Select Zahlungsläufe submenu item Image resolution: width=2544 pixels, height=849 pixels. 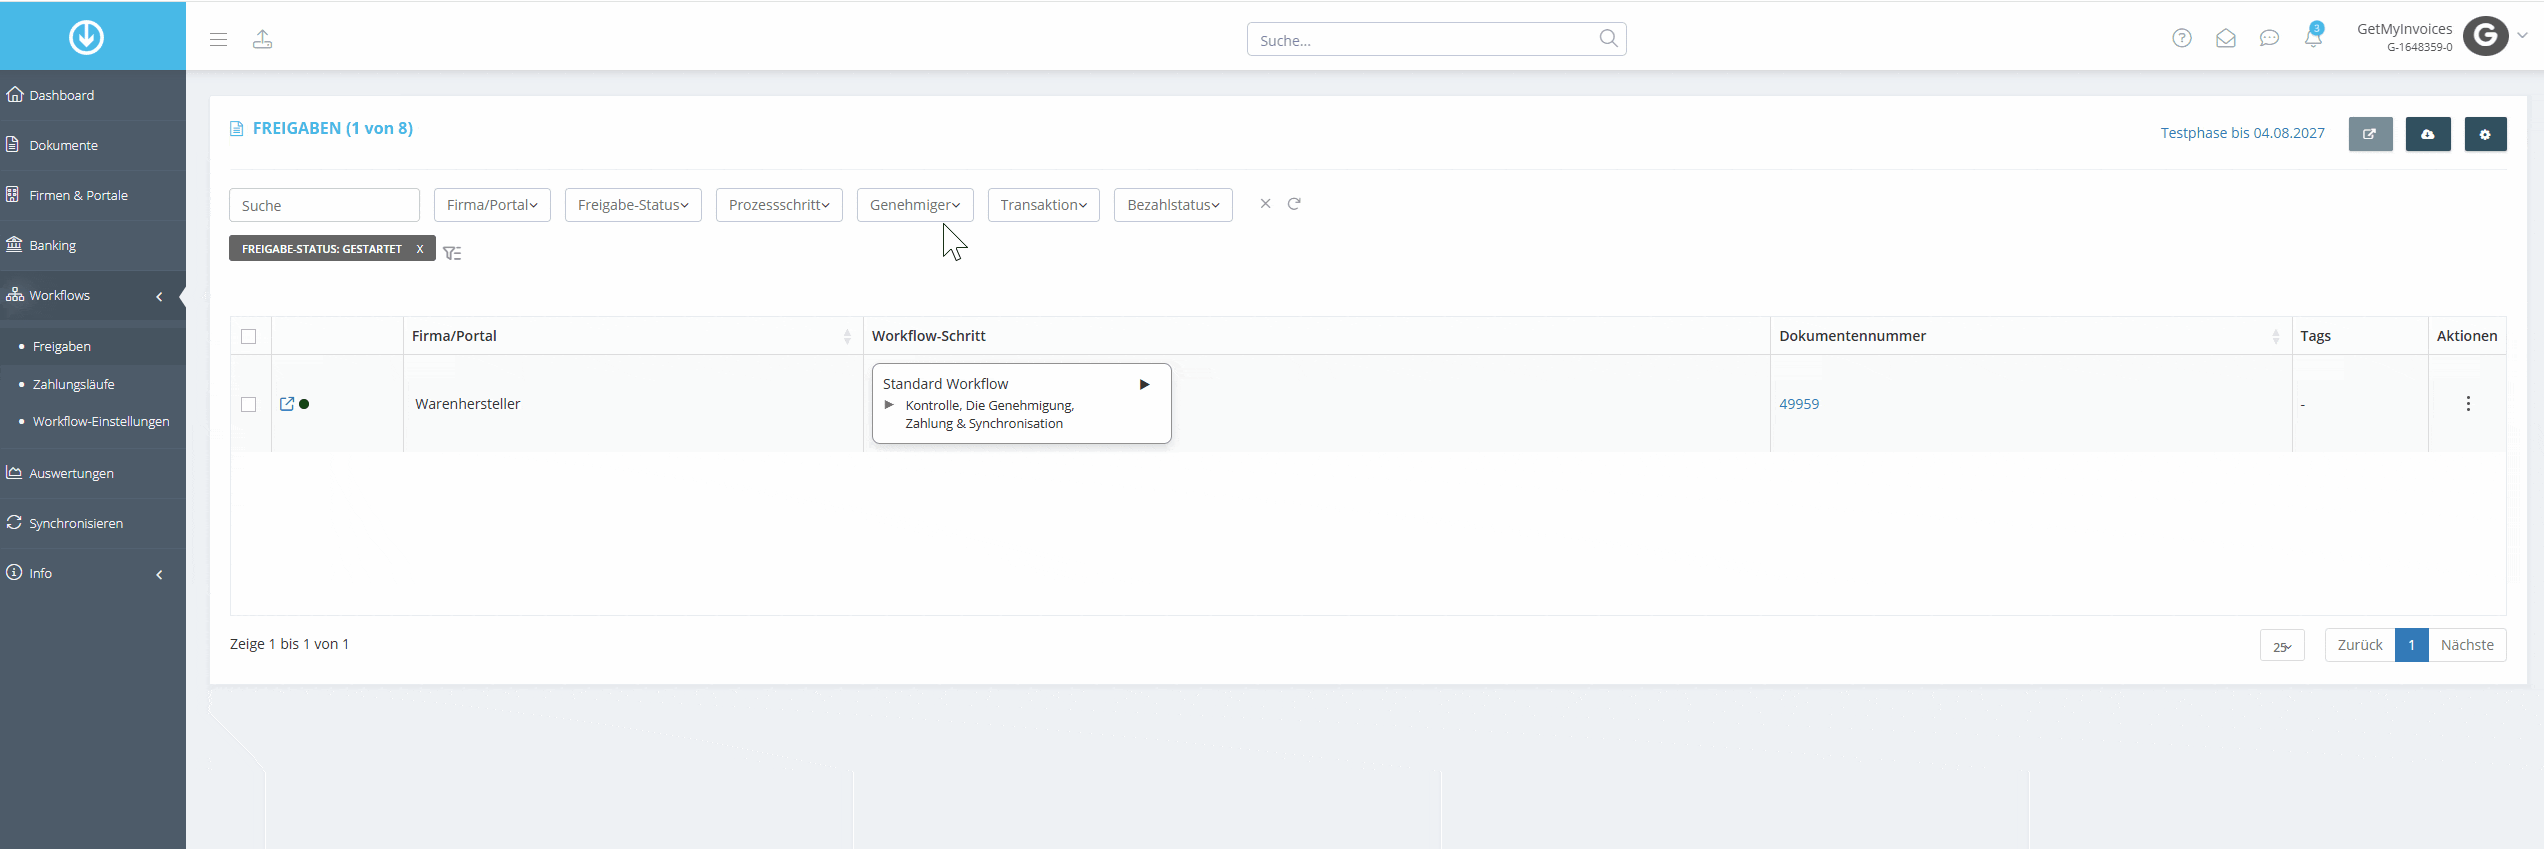click(73, 384)
